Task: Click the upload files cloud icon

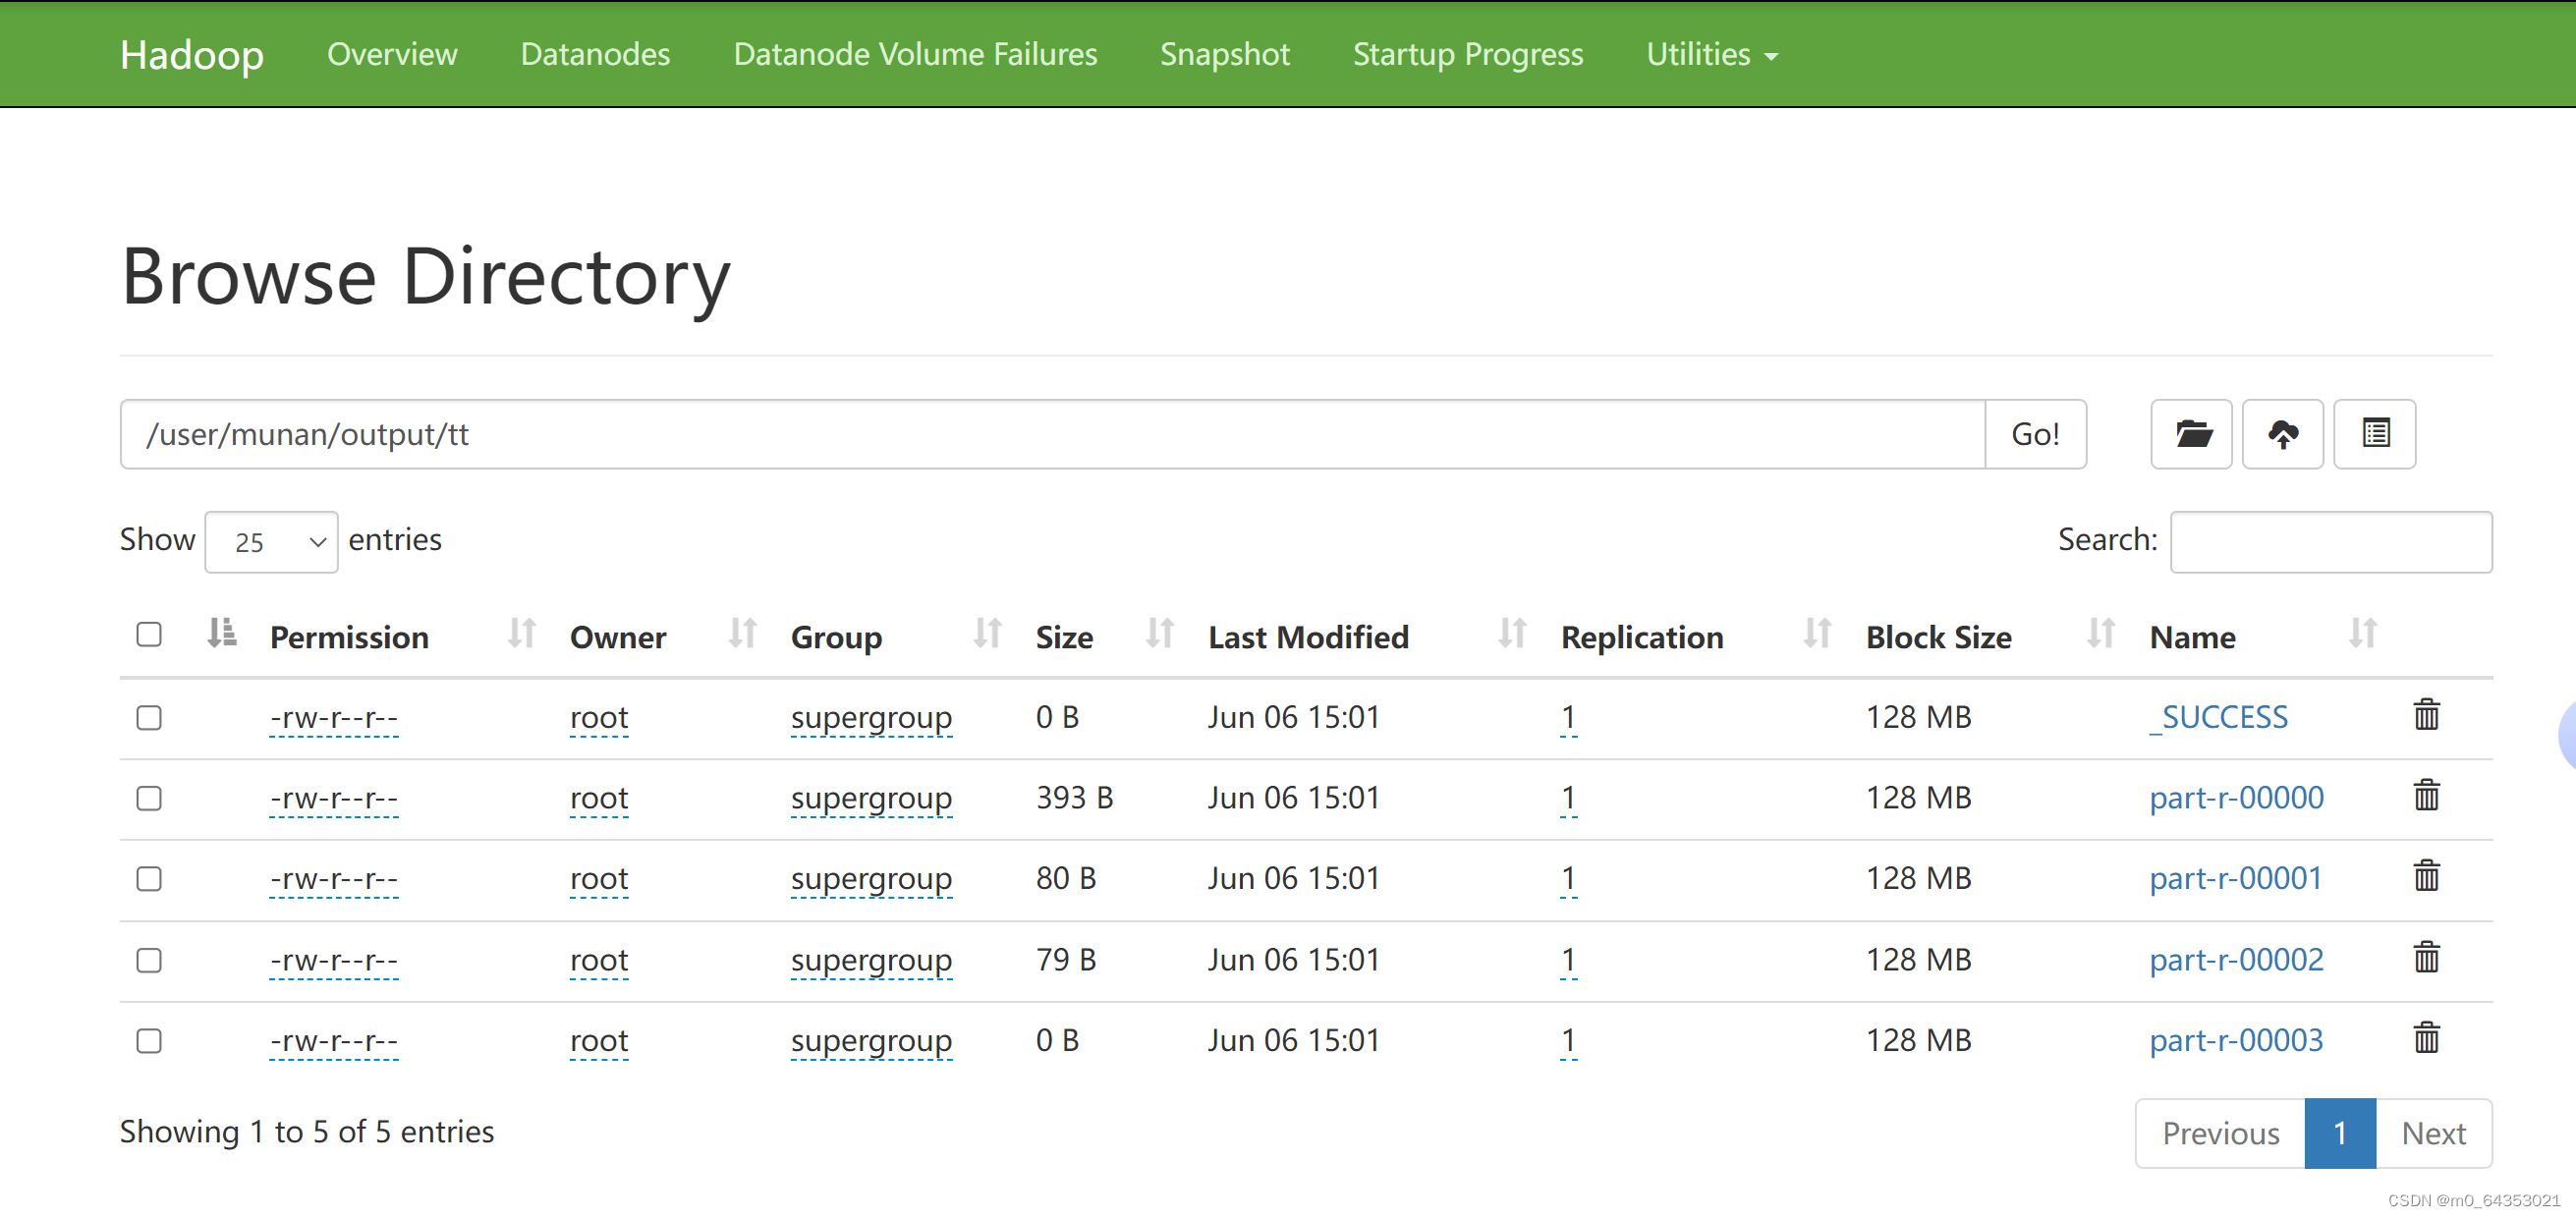Action: pyautogui.click(x=2282, y=434)
